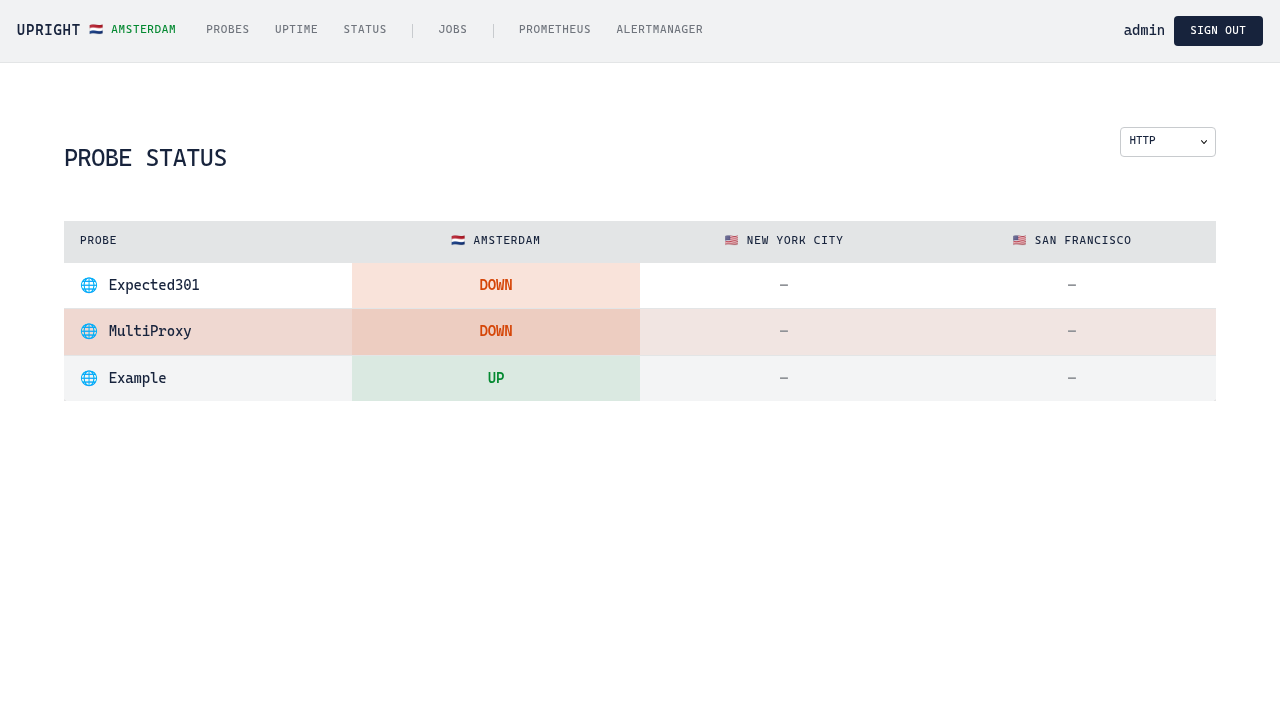Click the US flag in the SAN FRANCISCO header
This screenshot has height=720, width=1280.
pos(1019,240)
